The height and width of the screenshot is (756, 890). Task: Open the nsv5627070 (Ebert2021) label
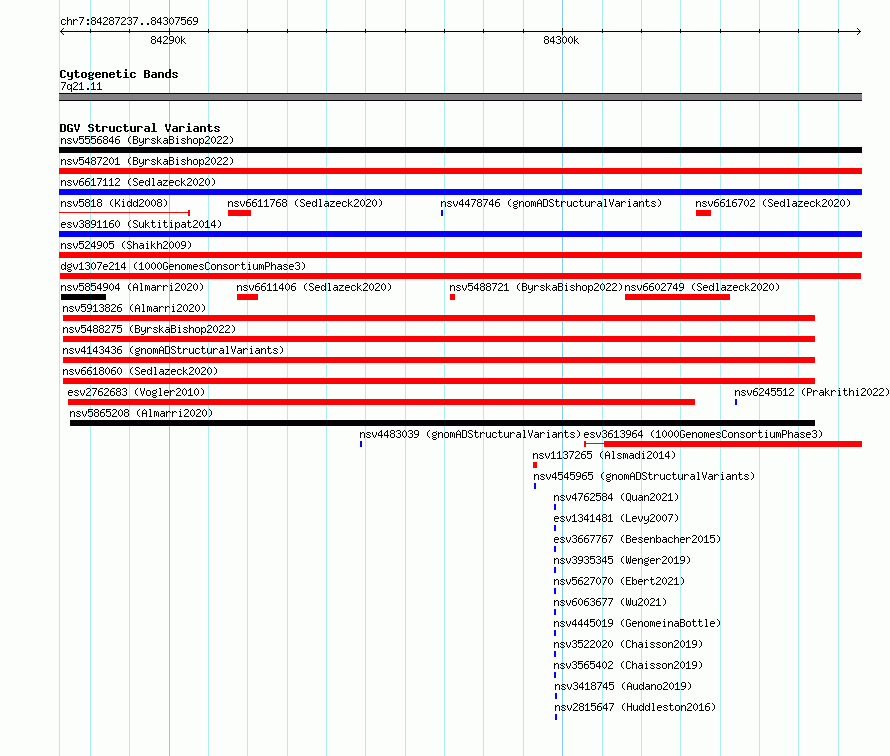tap(619, 581)
